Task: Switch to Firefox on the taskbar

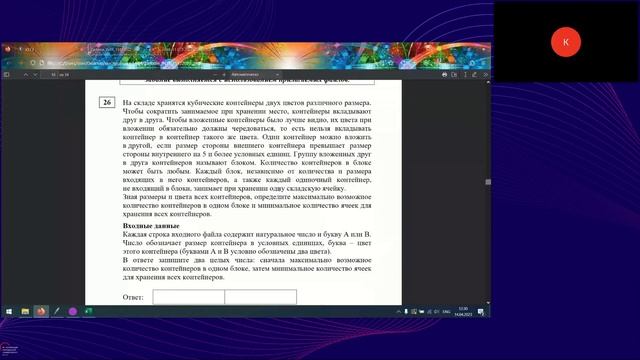Action: point(41,311)
